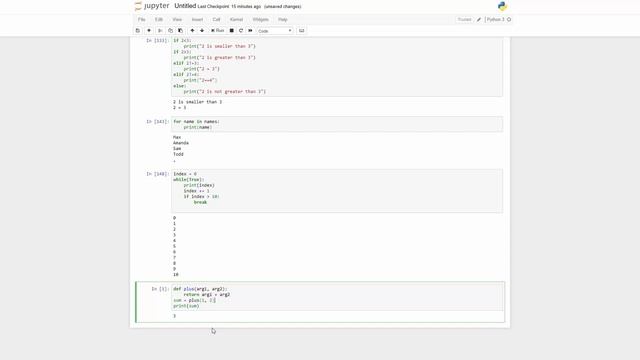Open the Edit menu
Screen dimensions: 640x360
click(159, 20)
